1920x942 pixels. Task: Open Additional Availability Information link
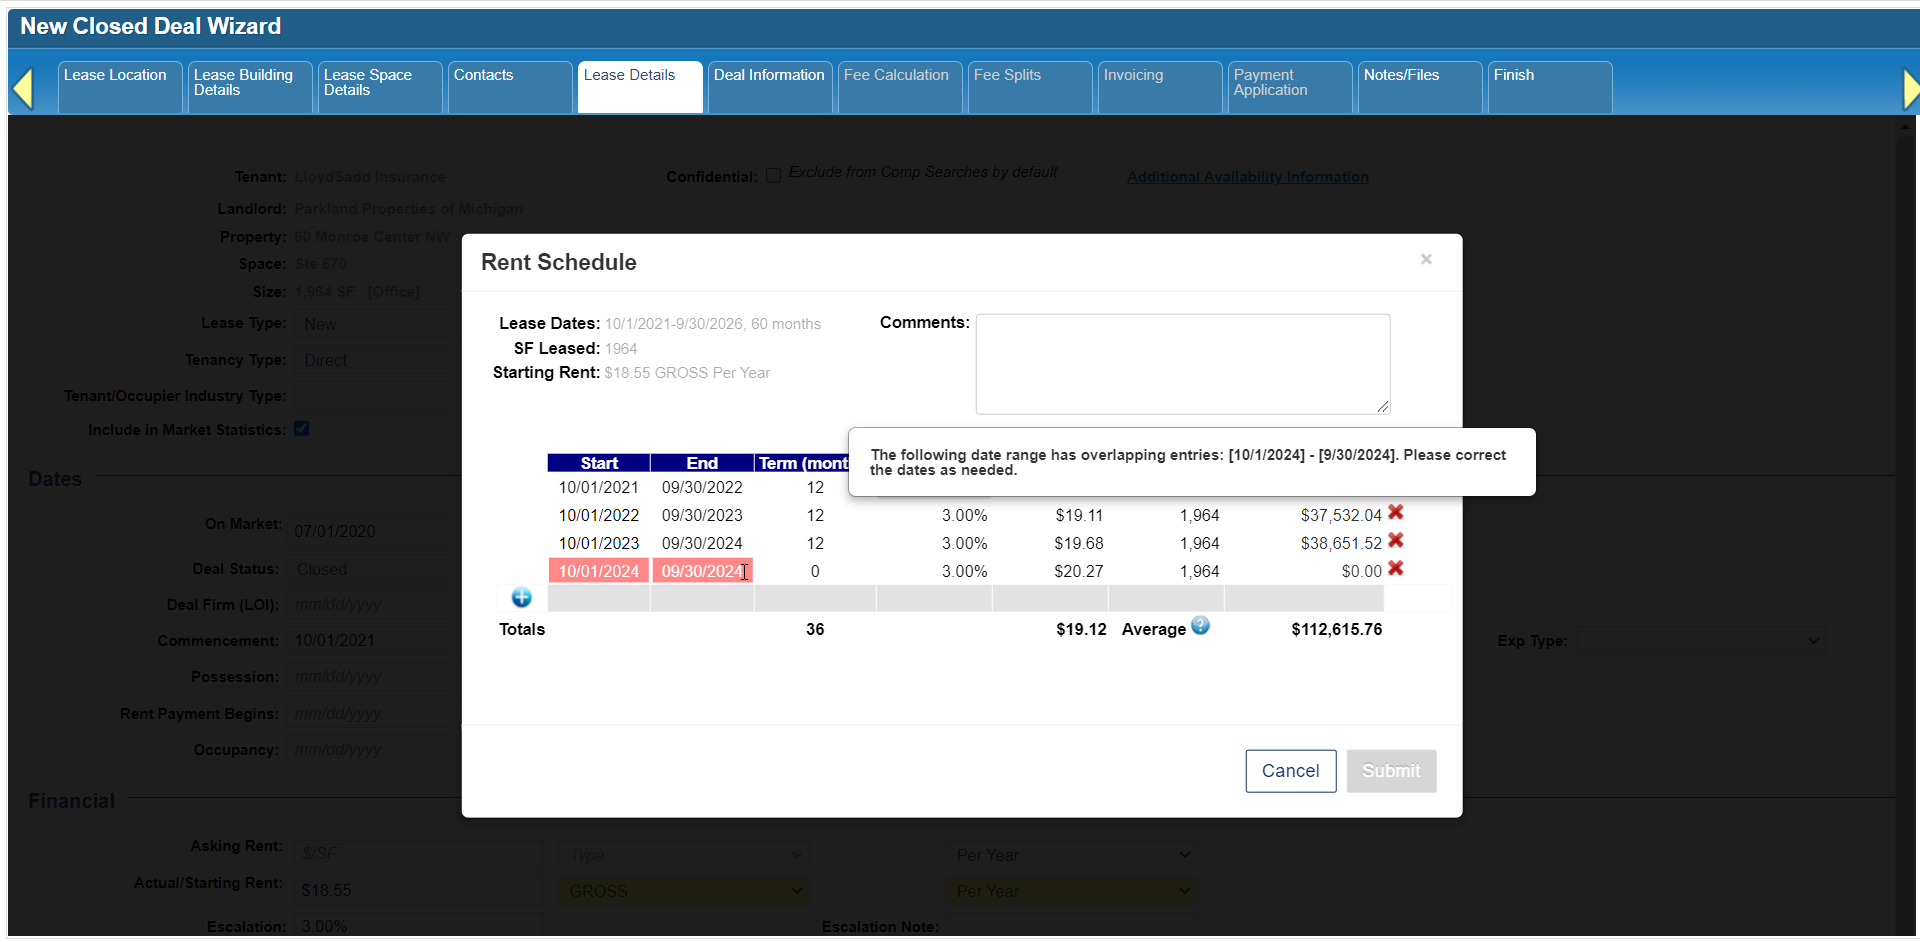1247,177
